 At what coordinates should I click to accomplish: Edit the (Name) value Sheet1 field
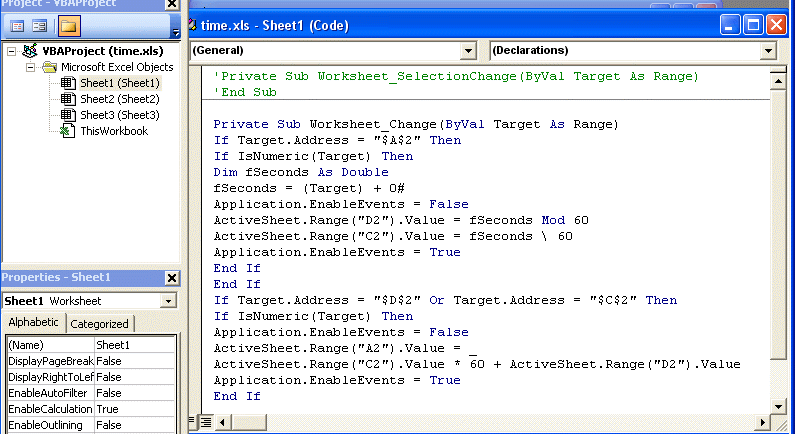135,345
